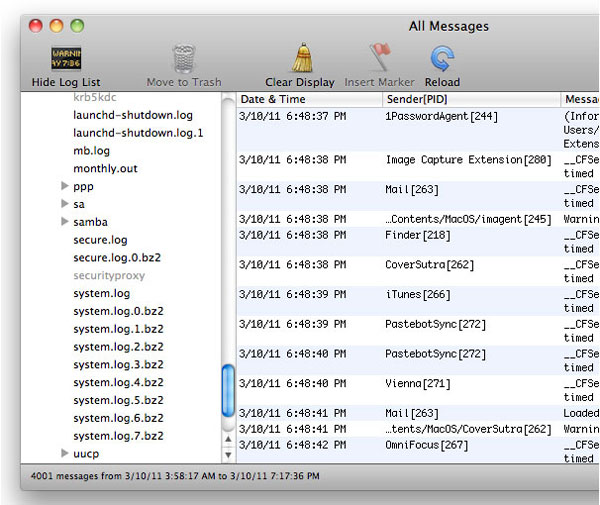Click the Reload icon
Screen dimensions: 600x505
point(442,59)
